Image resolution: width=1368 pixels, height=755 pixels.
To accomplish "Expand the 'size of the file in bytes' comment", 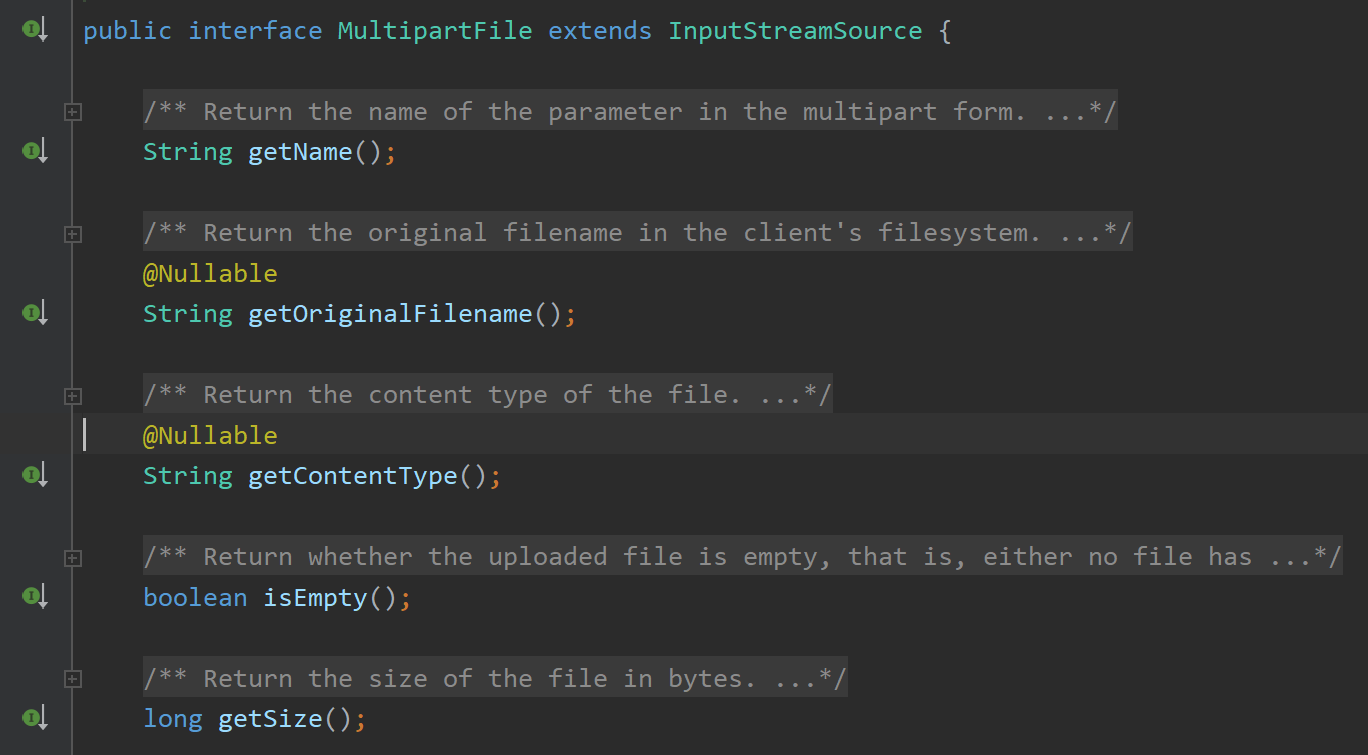I will [72, 679].
